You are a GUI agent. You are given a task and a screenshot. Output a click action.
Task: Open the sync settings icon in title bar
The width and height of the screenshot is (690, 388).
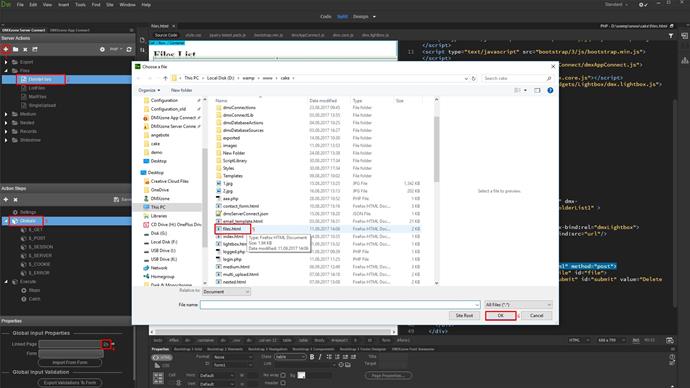click(642, 4)
